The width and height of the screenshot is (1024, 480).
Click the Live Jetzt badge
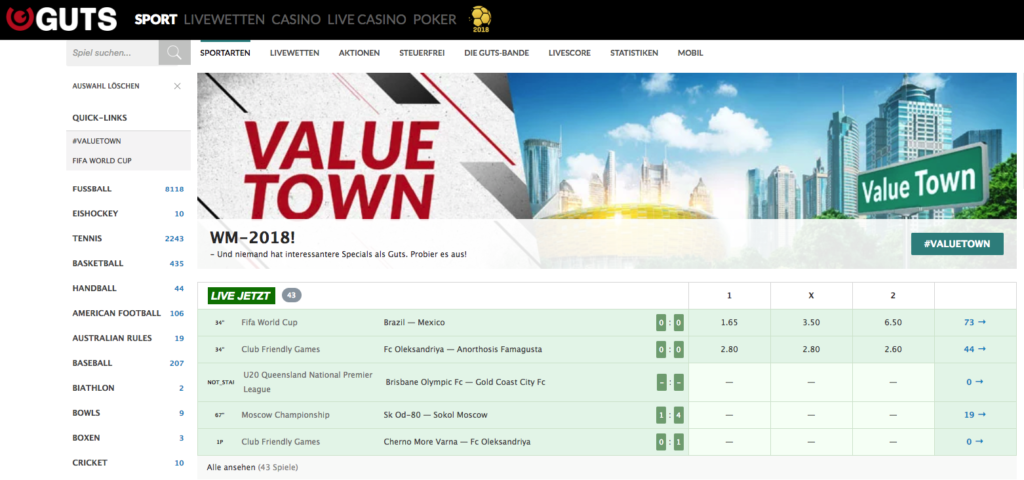241,296
